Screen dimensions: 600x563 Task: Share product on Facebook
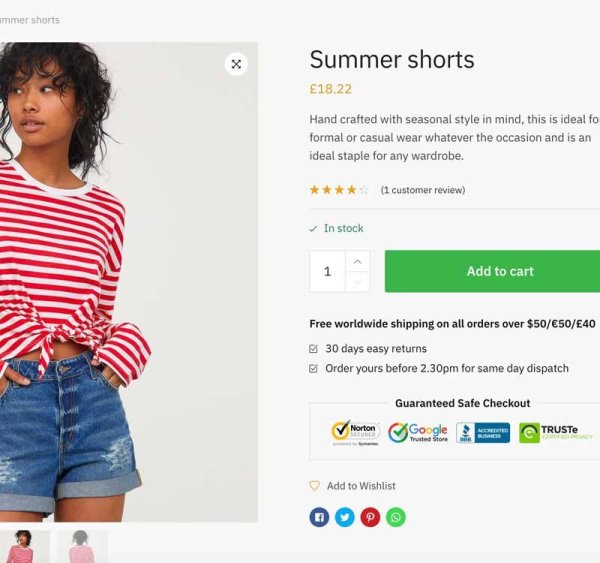coord(319,517)
